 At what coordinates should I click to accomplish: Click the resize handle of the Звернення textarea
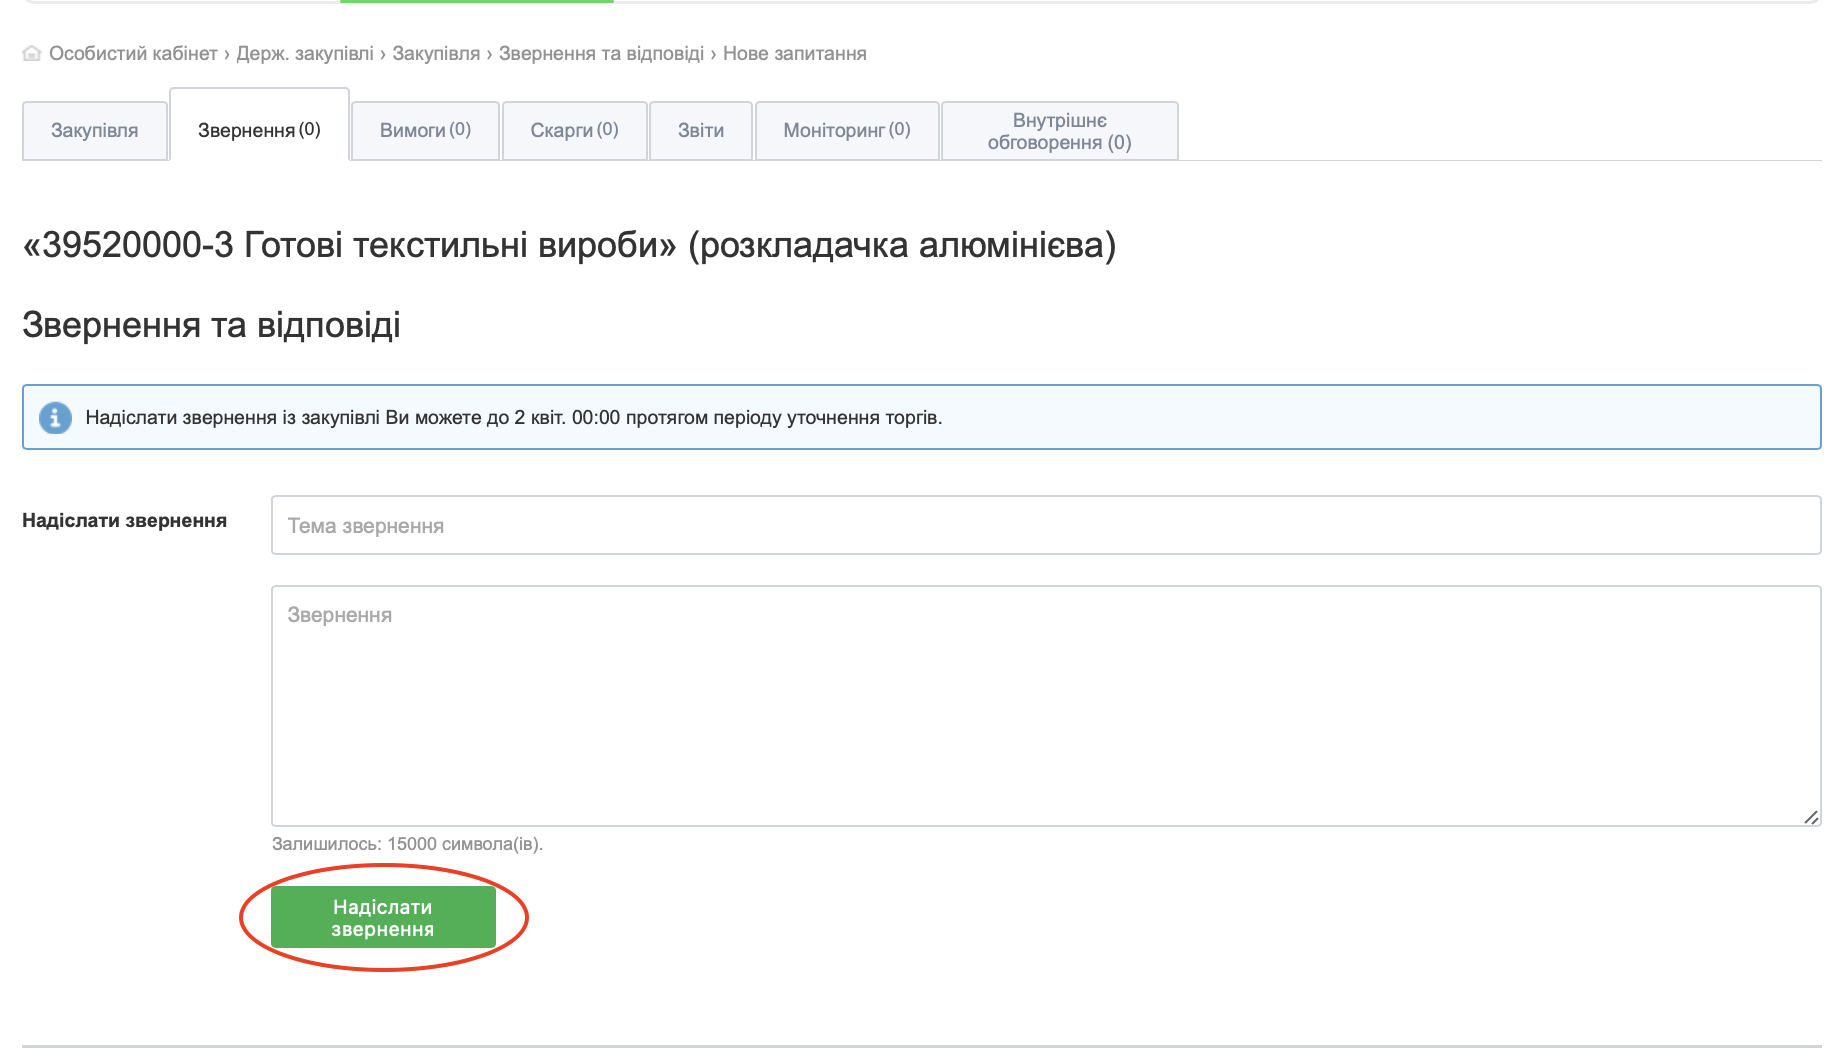pyautogui.click(x=1810, y=817)
